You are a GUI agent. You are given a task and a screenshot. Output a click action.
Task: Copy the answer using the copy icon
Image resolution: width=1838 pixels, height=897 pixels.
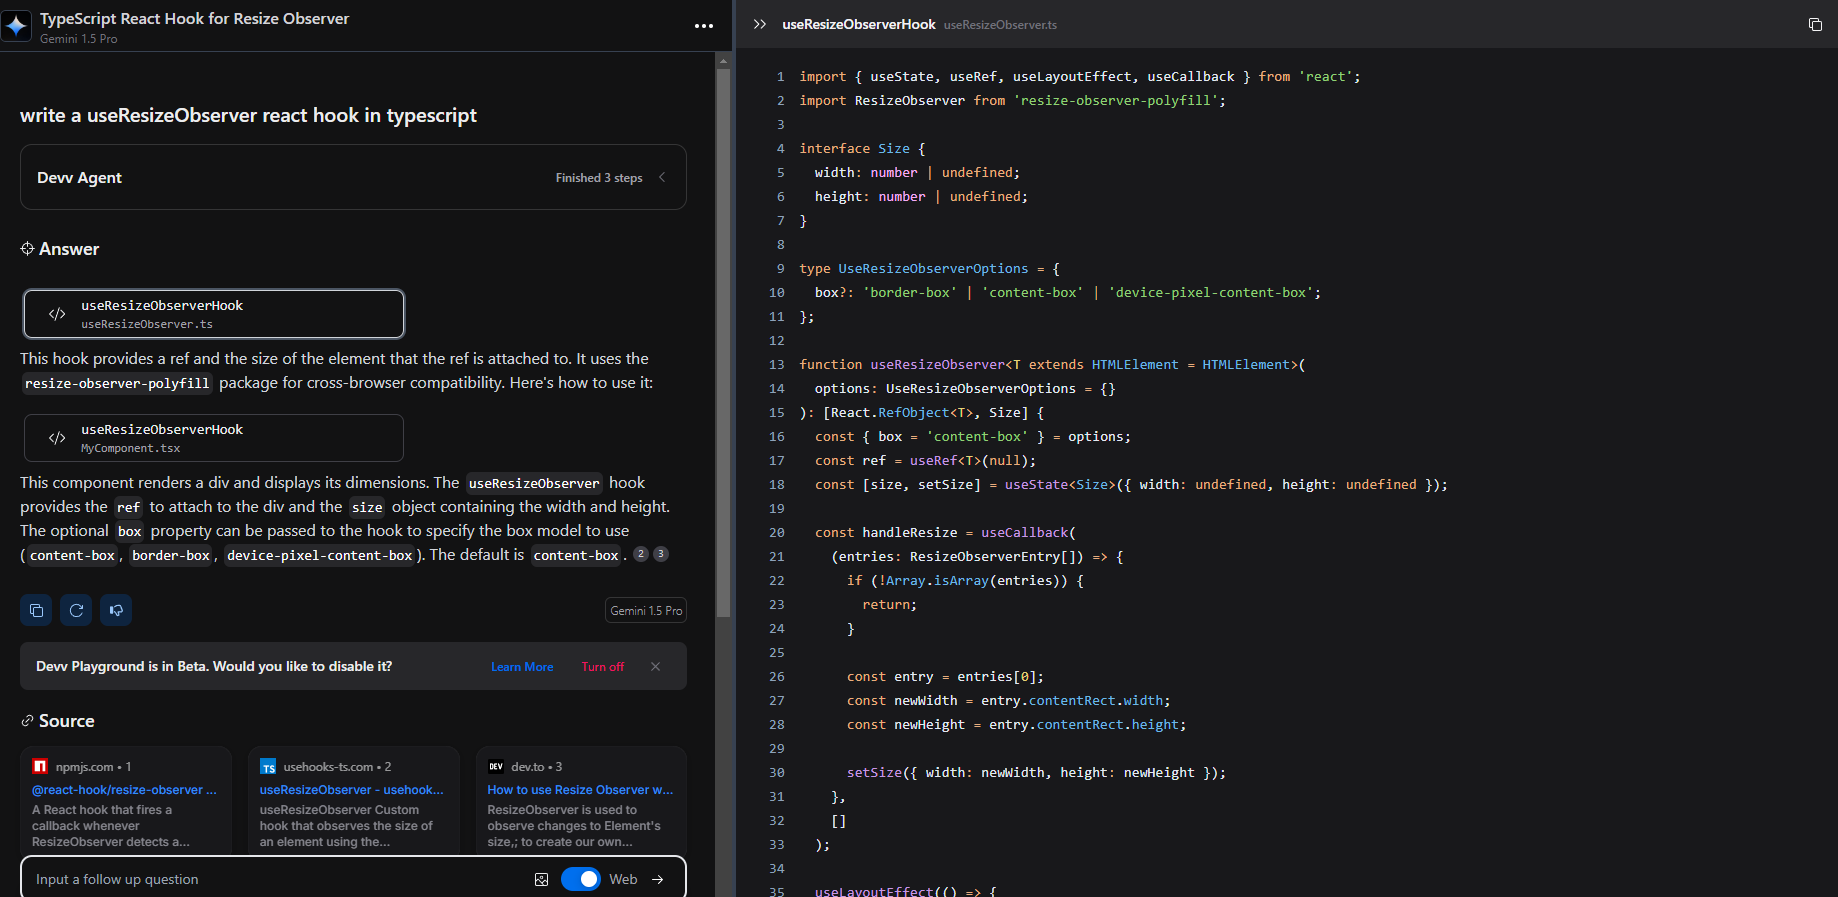click(x=36, y=610)
